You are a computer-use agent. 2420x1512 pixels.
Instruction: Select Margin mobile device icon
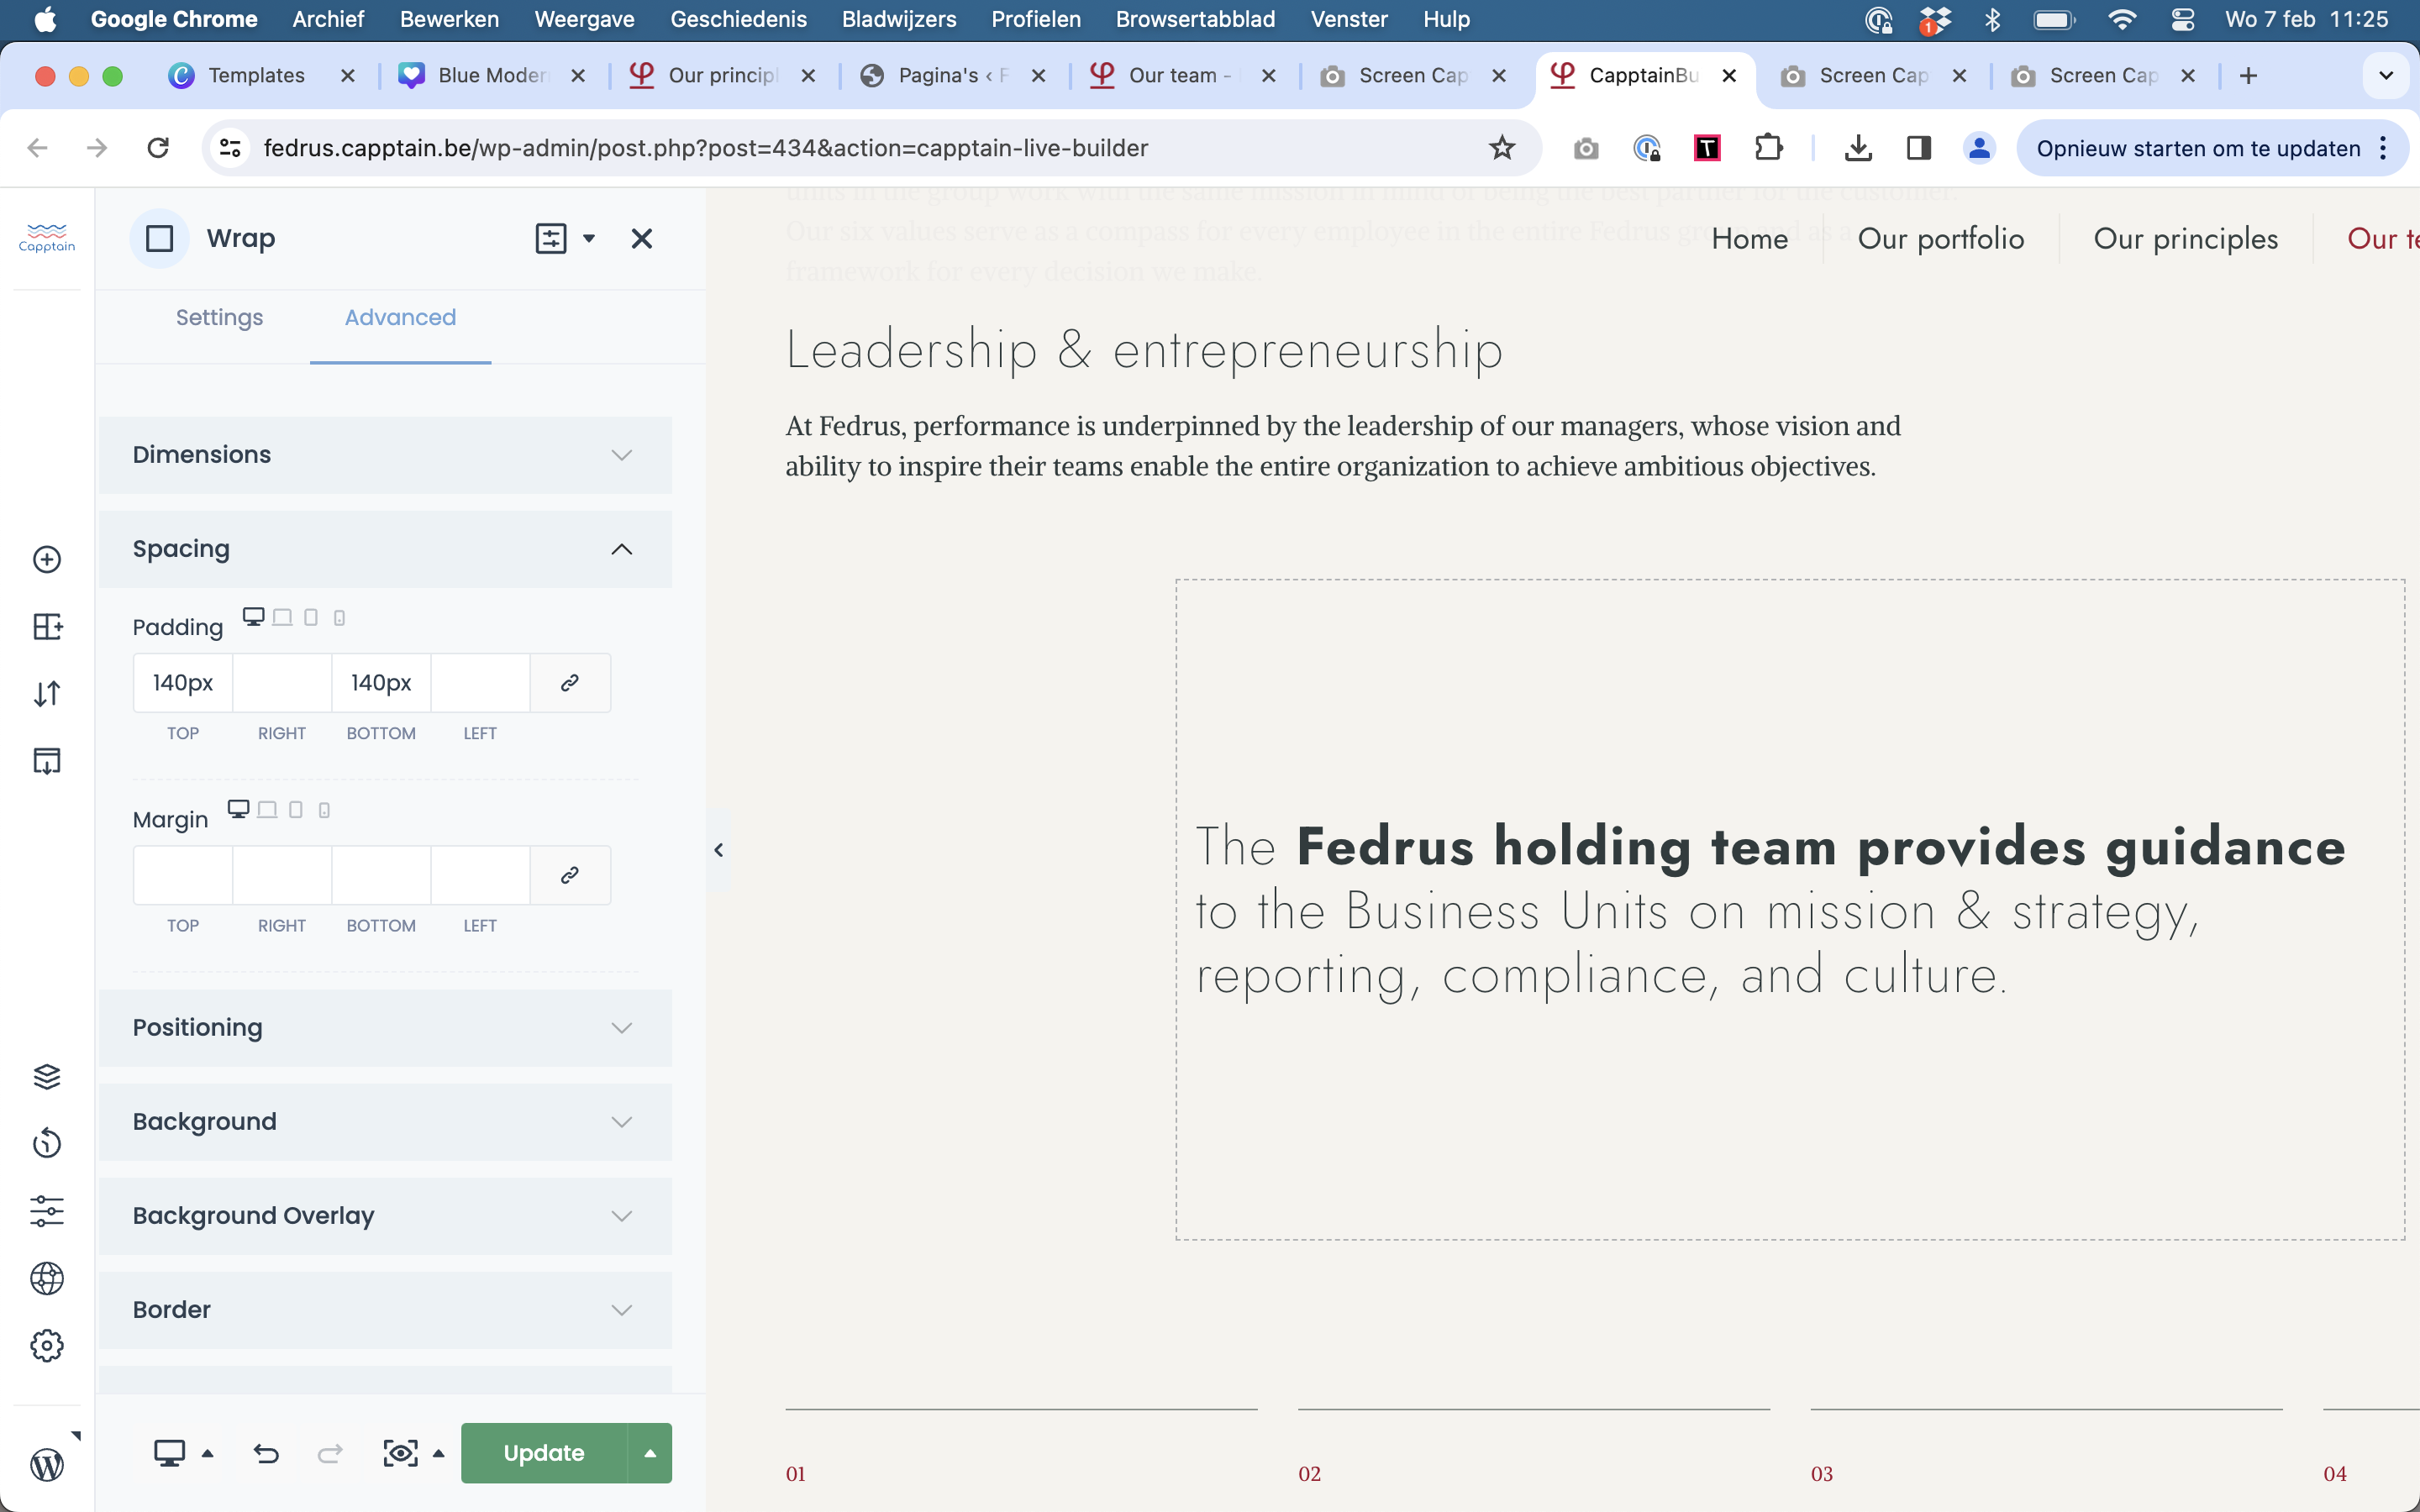(324, 810)
